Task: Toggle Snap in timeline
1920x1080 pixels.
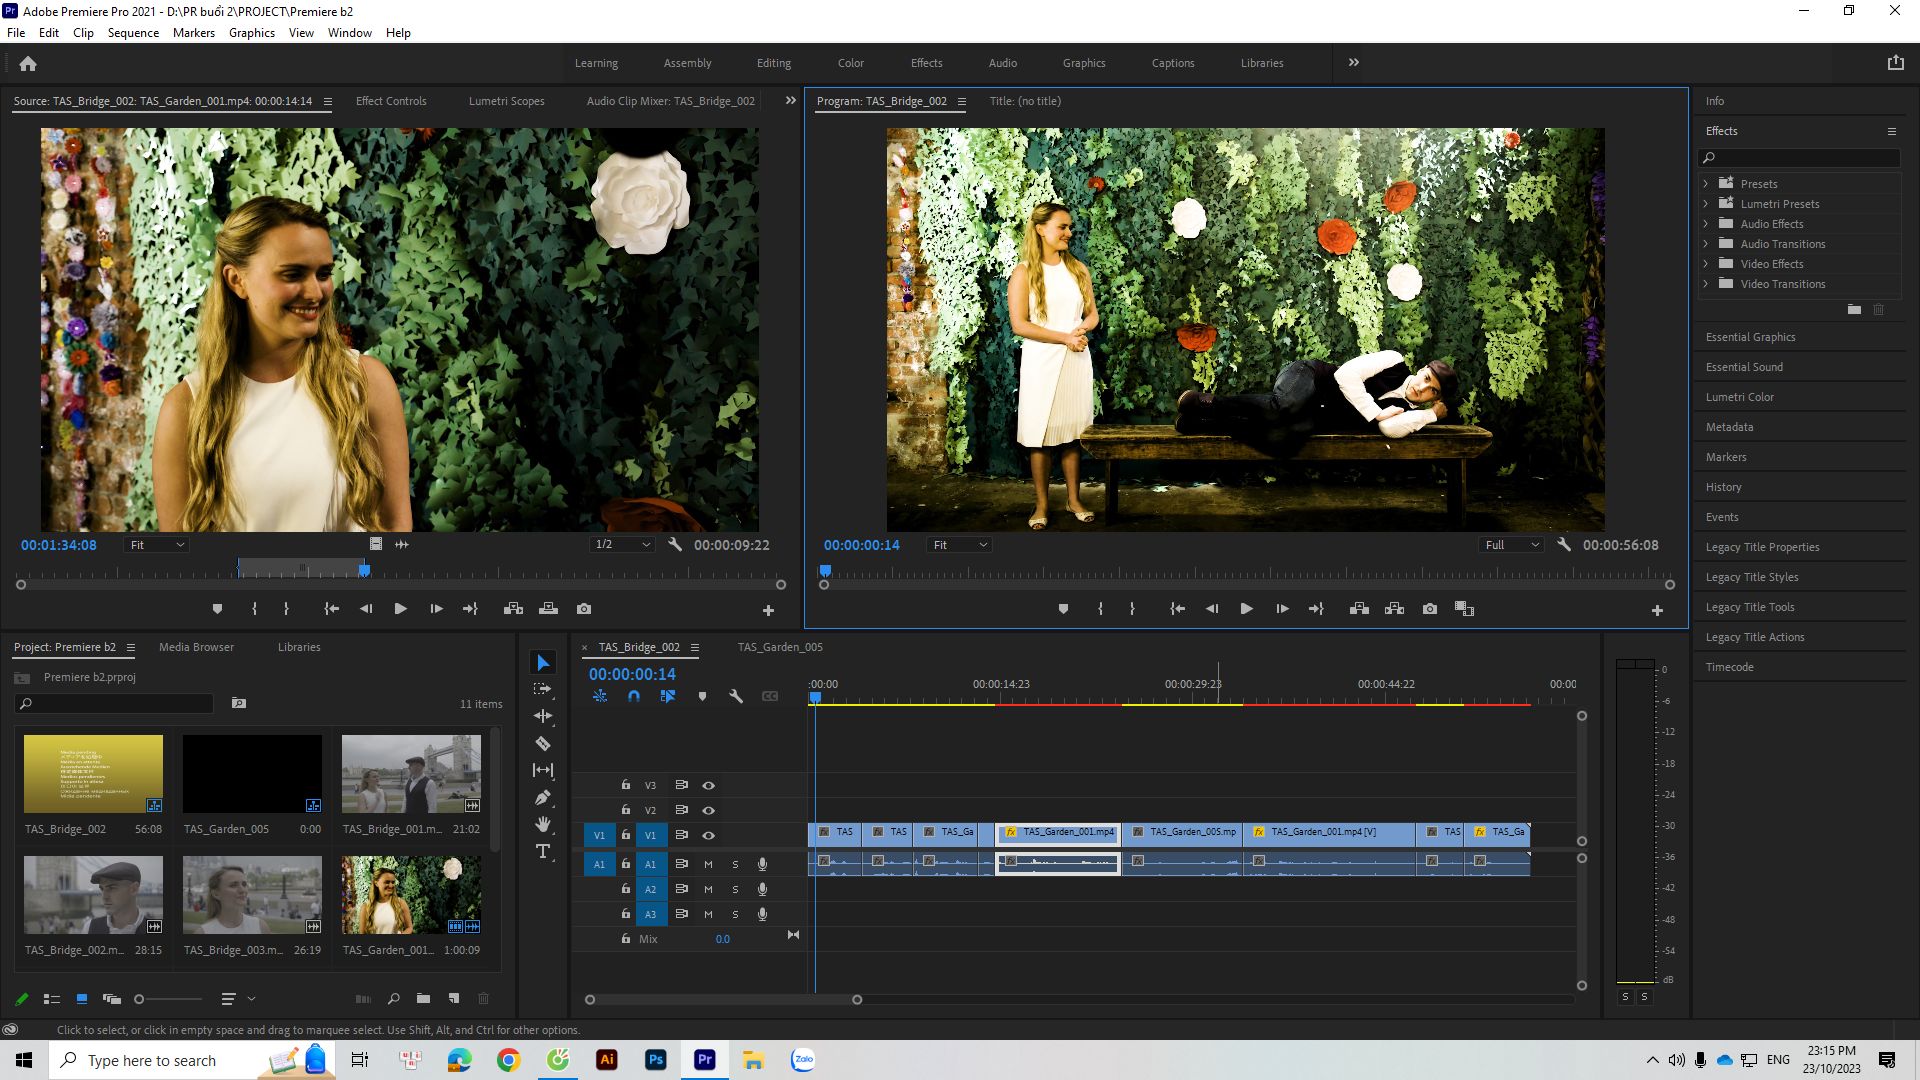Action: [x=633, y=696]
